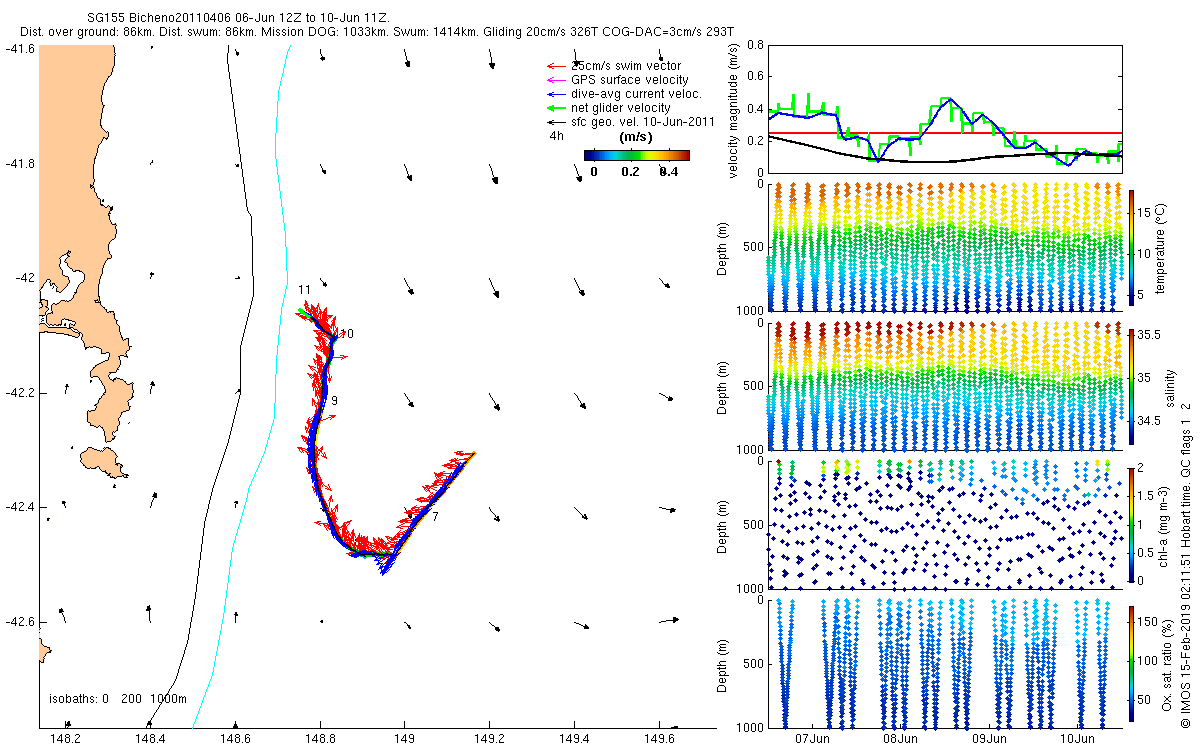Click the '08Jun' date tick label
The image size is (1200, 750).
pos(901,739)
